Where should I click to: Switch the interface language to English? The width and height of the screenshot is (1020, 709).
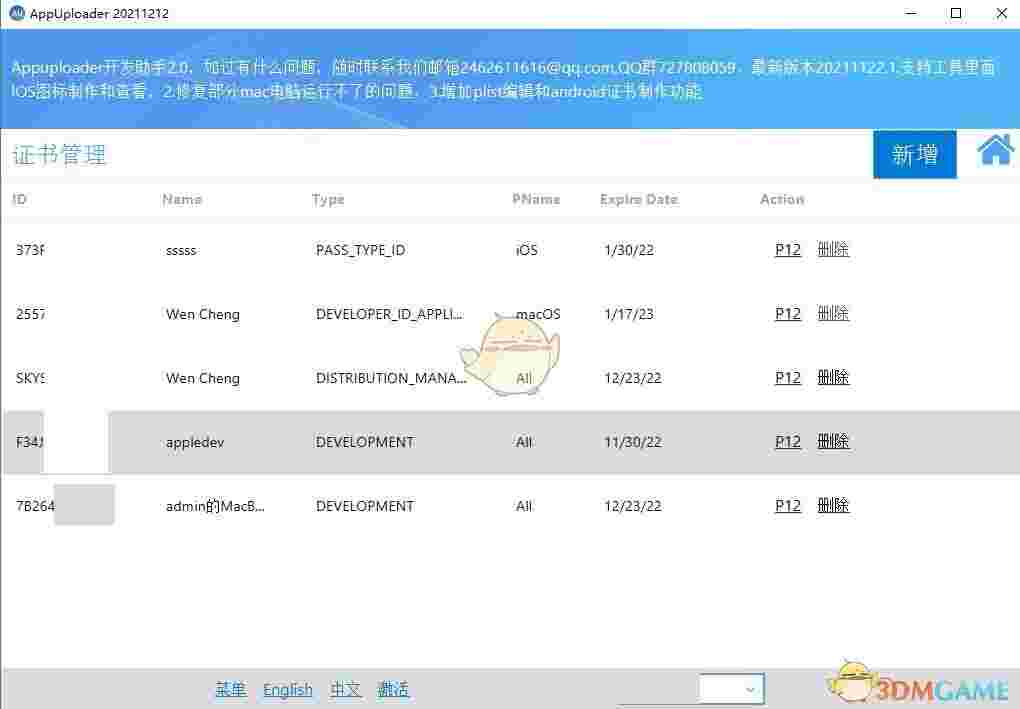pos(288,689)
